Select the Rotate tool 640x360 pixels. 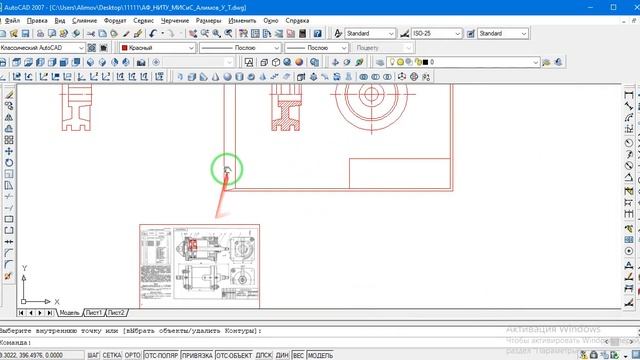9,163
